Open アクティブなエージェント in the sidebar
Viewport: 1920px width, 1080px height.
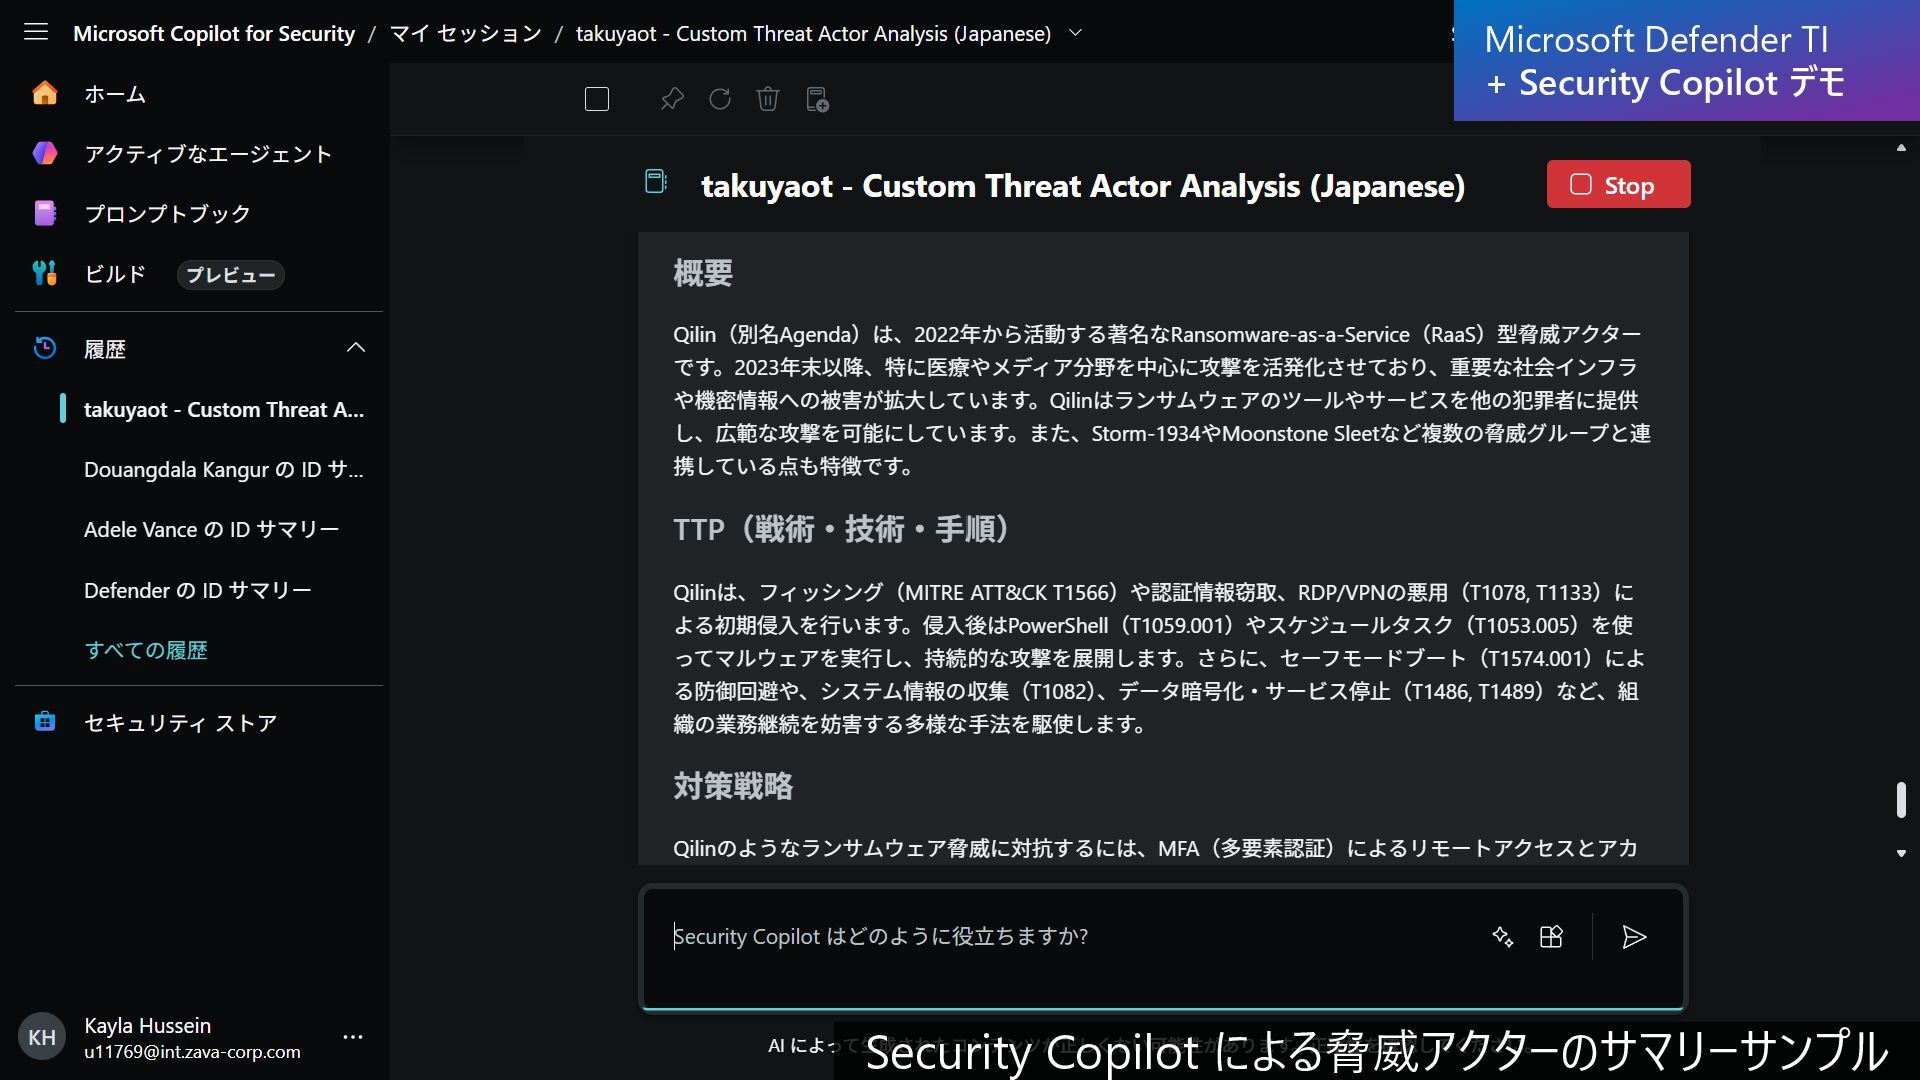(x=207, y=153)
